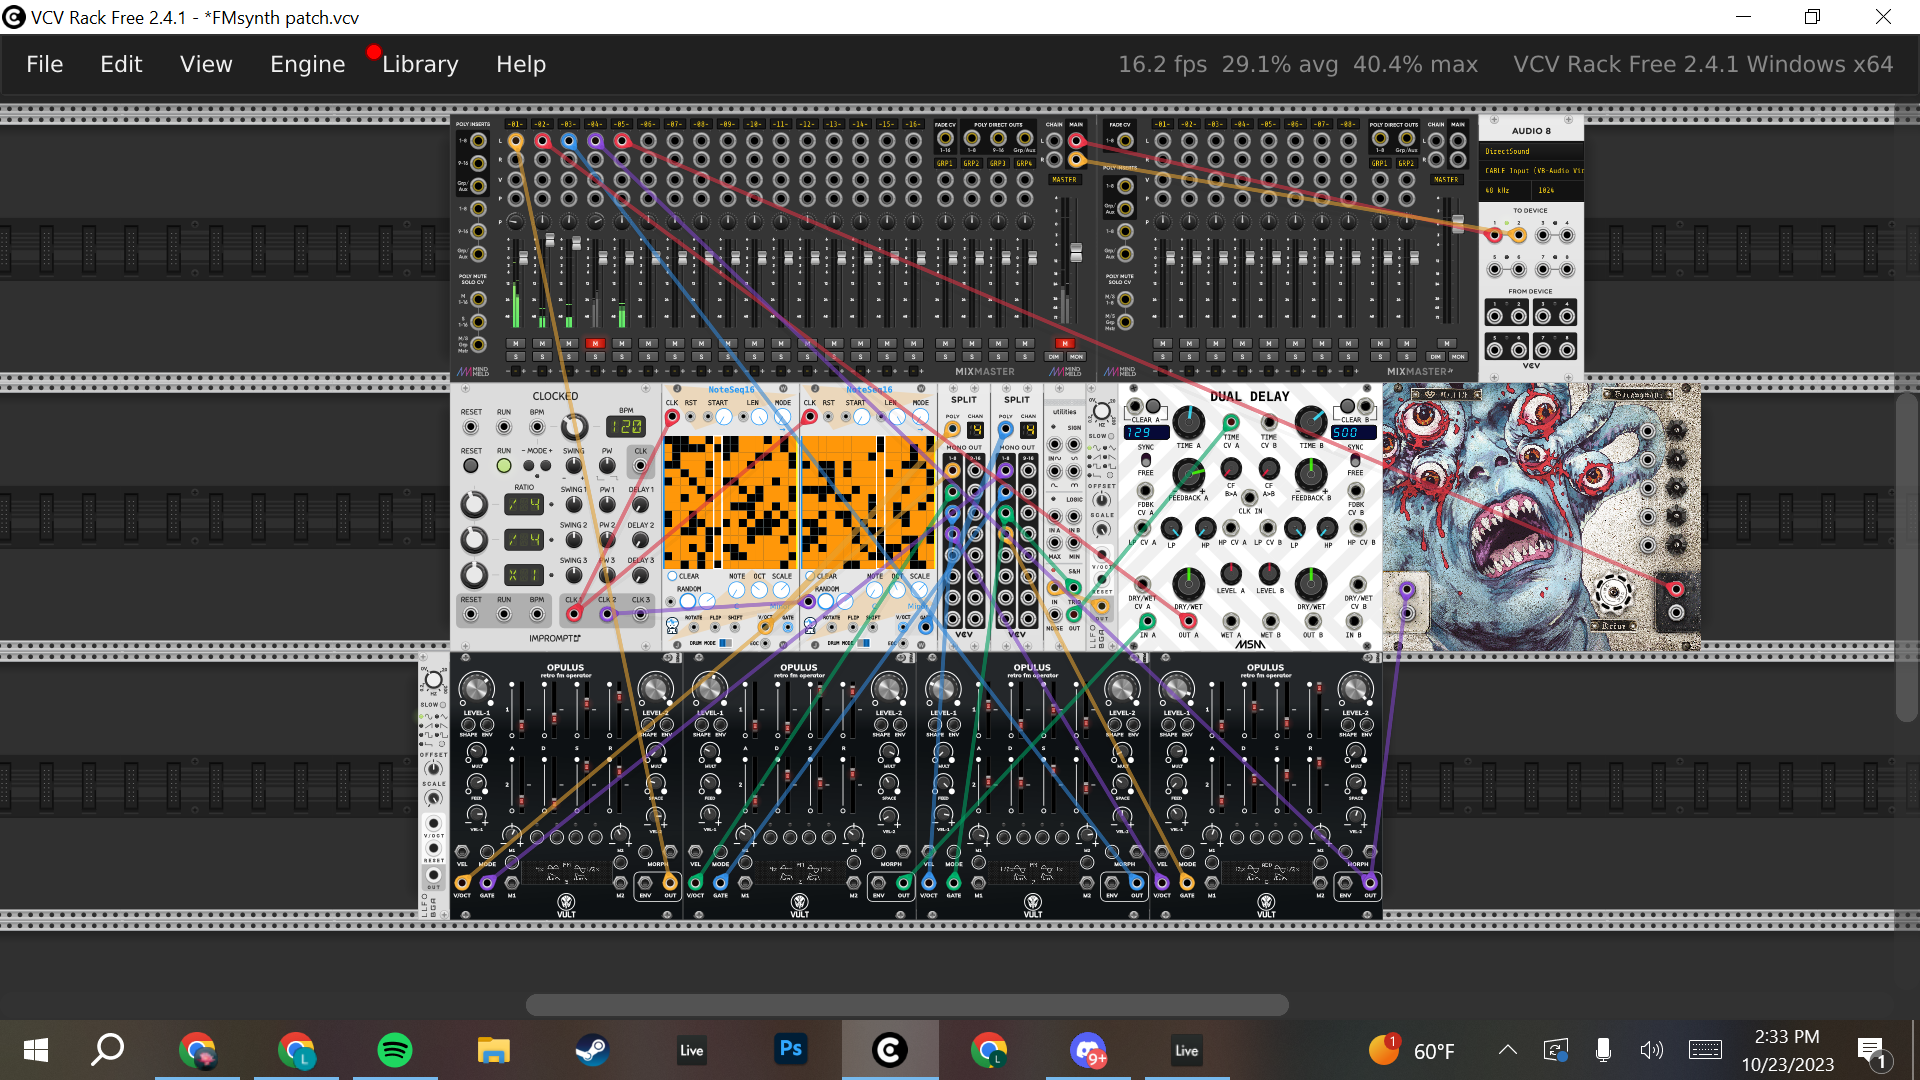1920x1080 pixels.
Task: Click Main L output jack on first MixMaster
Action: [1076, 141]
